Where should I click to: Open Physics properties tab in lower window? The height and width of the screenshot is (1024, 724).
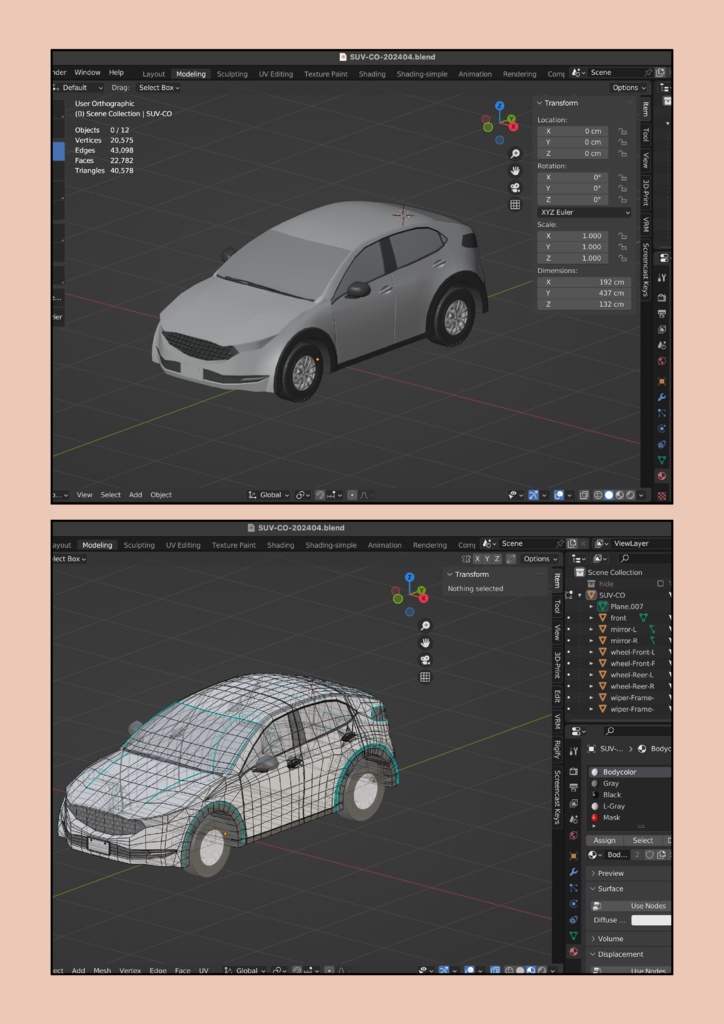coord(573,904)
